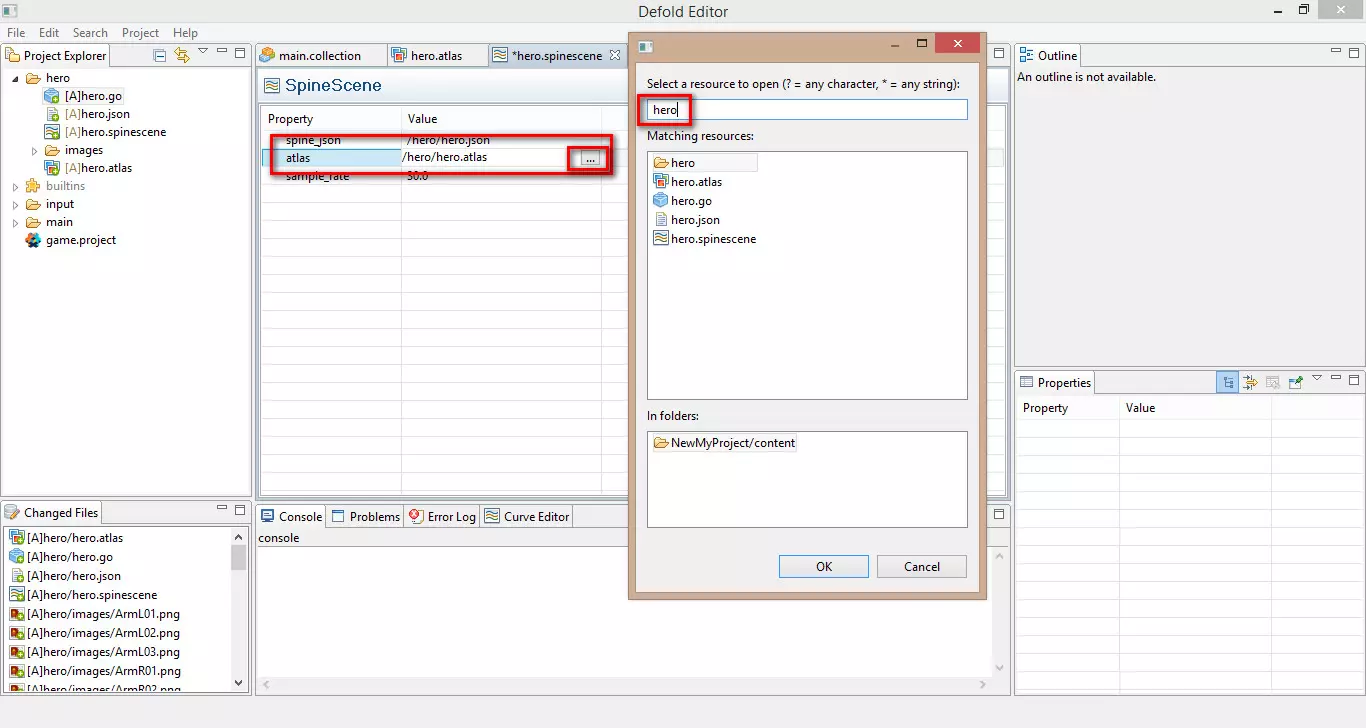Viewport: 1366px width, 728px height.
Task: Expand the builtins folder
Action: 15,186
